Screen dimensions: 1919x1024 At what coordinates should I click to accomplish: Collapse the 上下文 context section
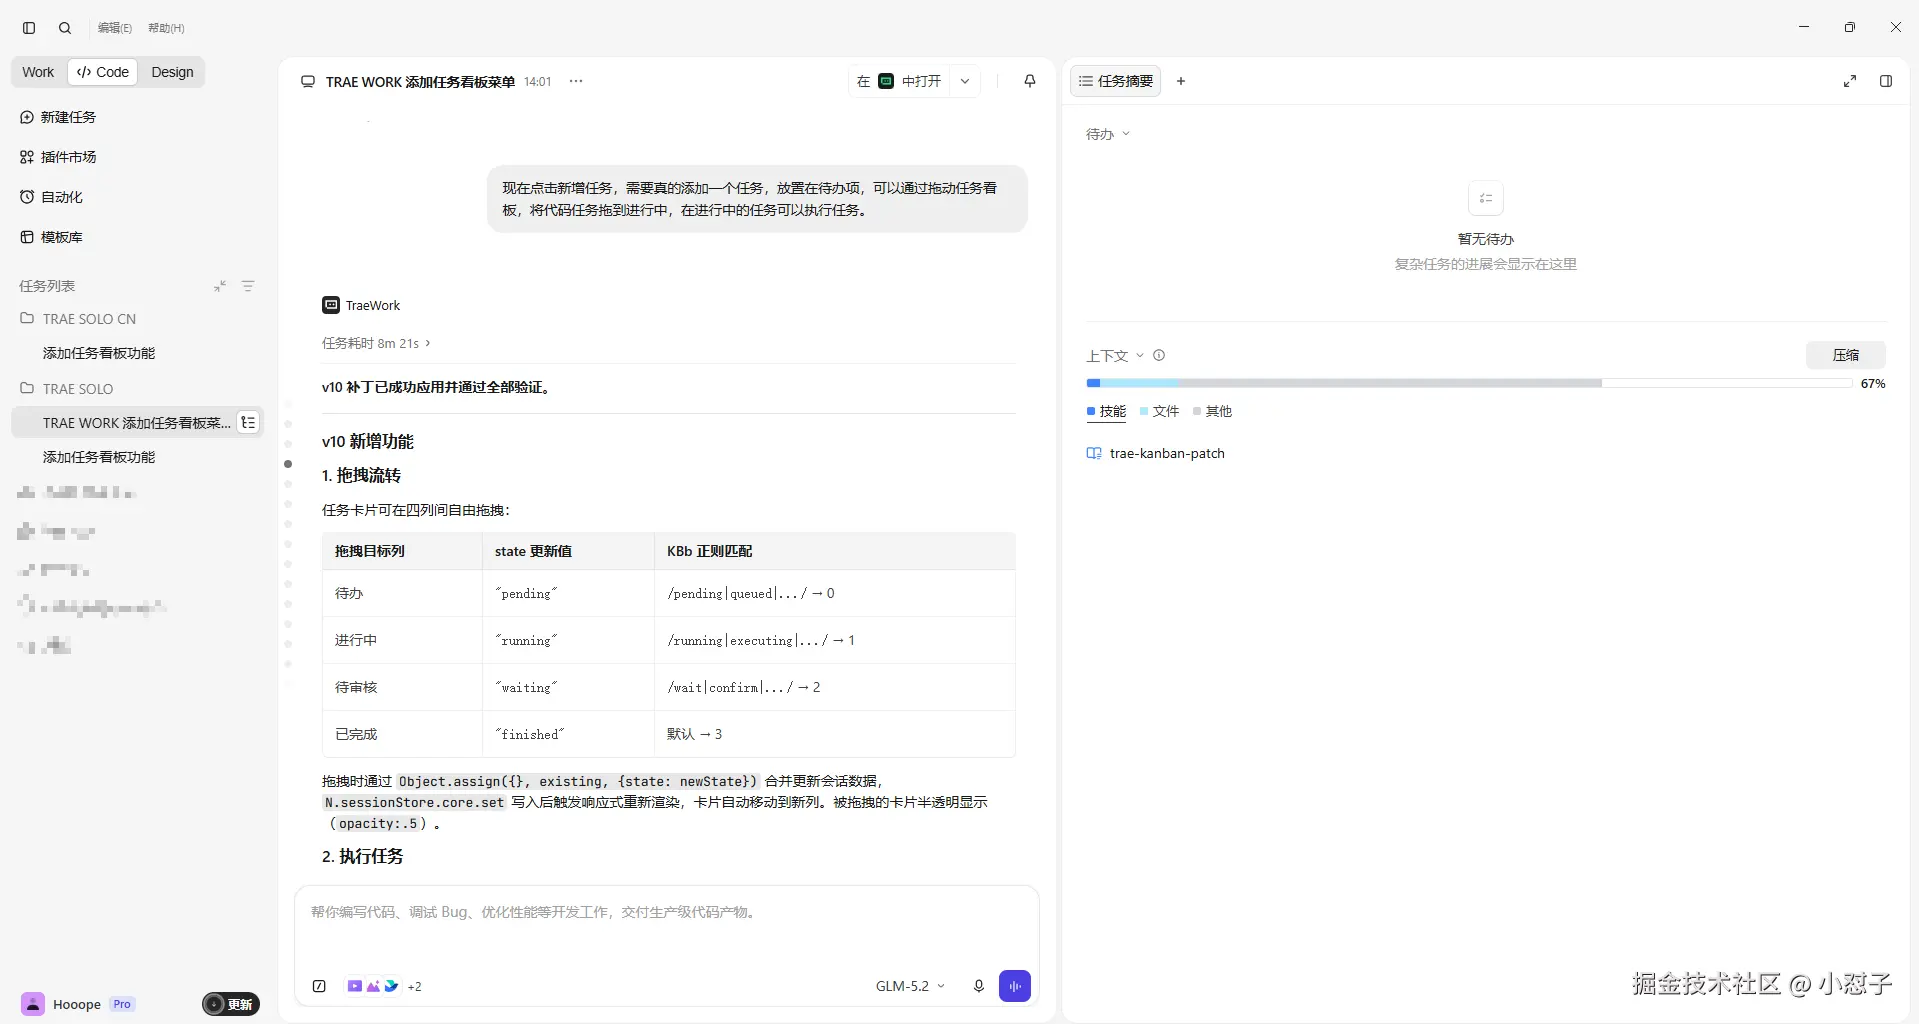click(x=1115, y=356)
